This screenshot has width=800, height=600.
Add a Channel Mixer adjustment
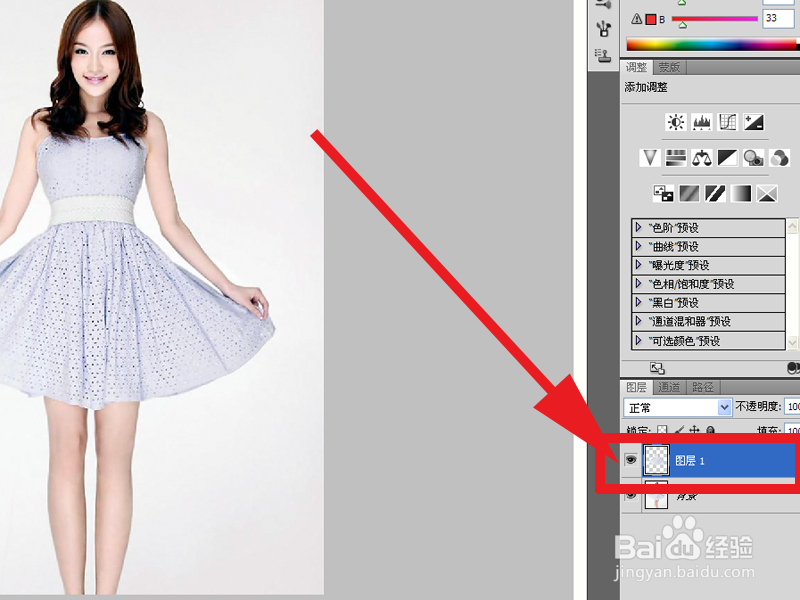[779, 158]
